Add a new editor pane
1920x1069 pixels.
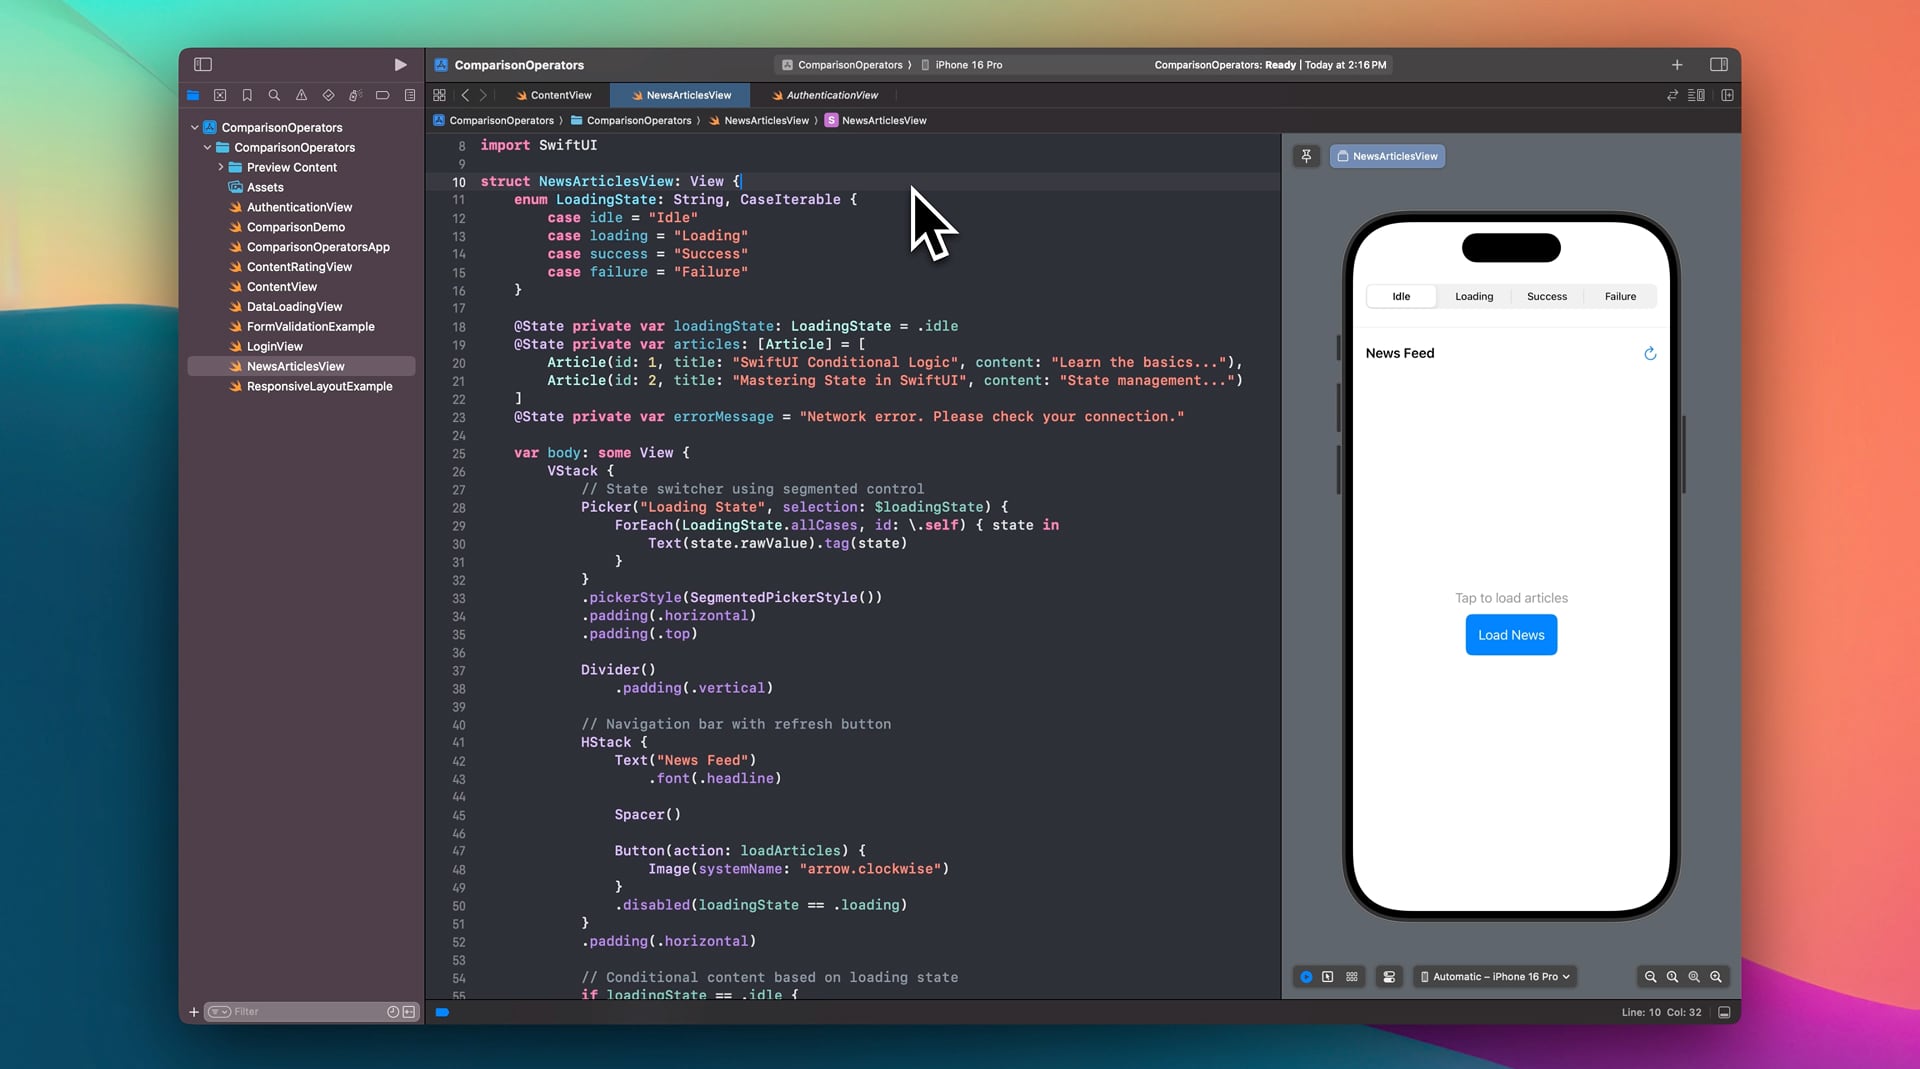click(1727, 95)
